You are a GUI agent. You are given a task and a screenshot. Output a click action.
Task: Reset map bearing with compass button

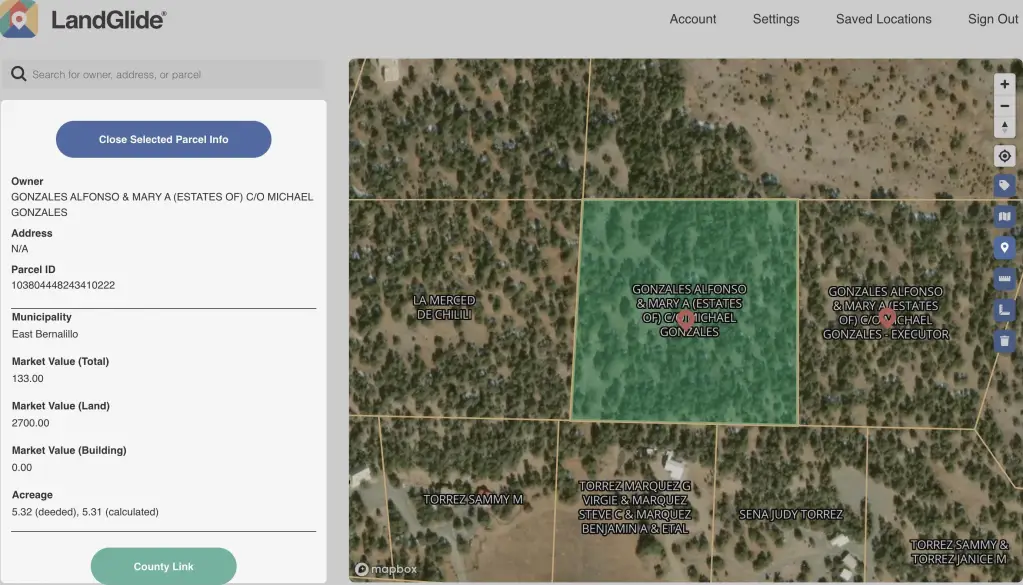tap(1005, 127)
